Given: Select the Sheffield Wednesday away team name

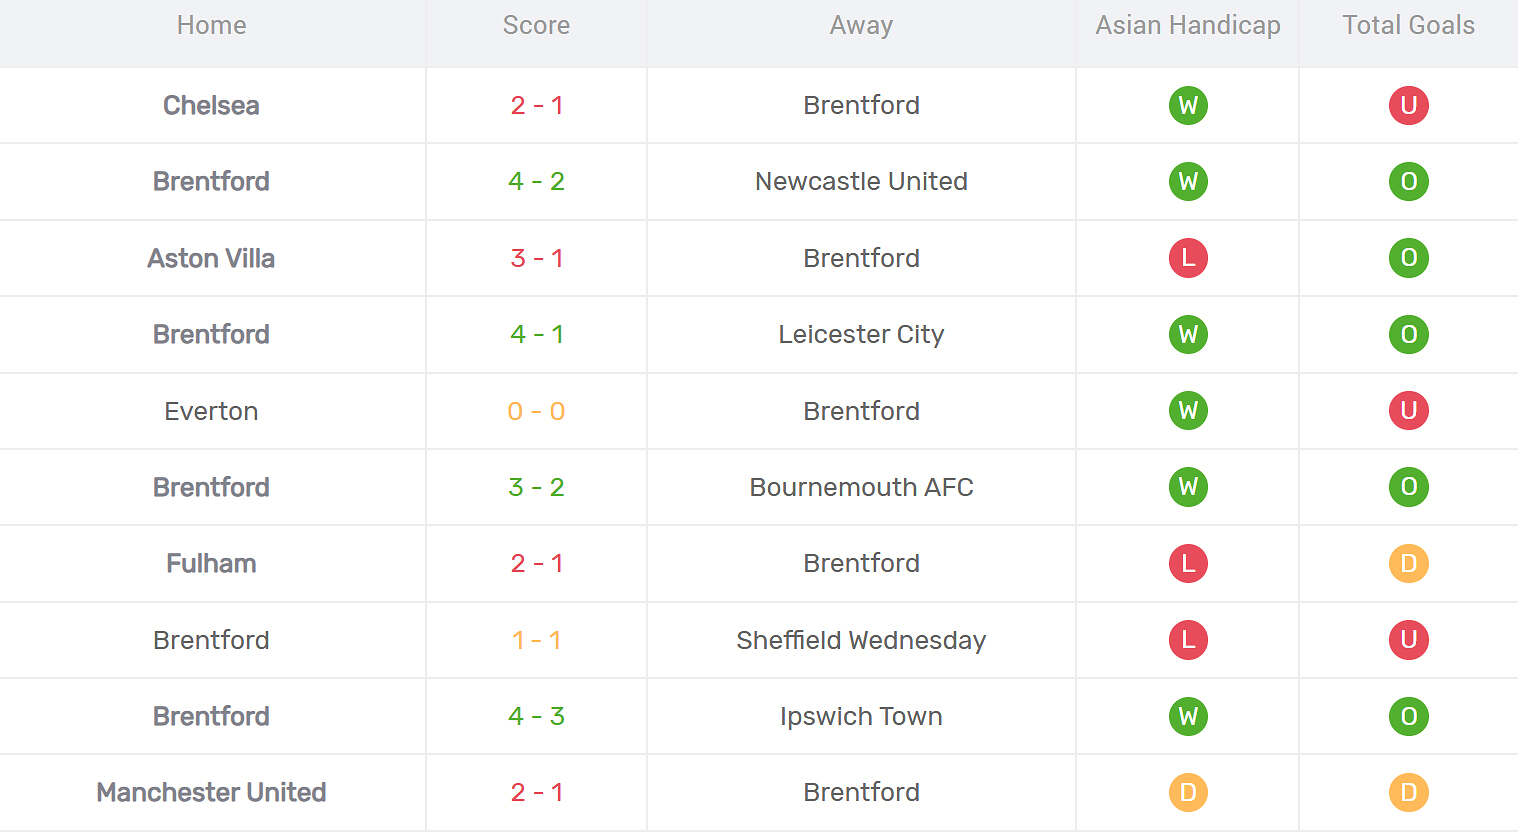Looking at the screenshot, I should pyautogui.click(x=861, y=640).
